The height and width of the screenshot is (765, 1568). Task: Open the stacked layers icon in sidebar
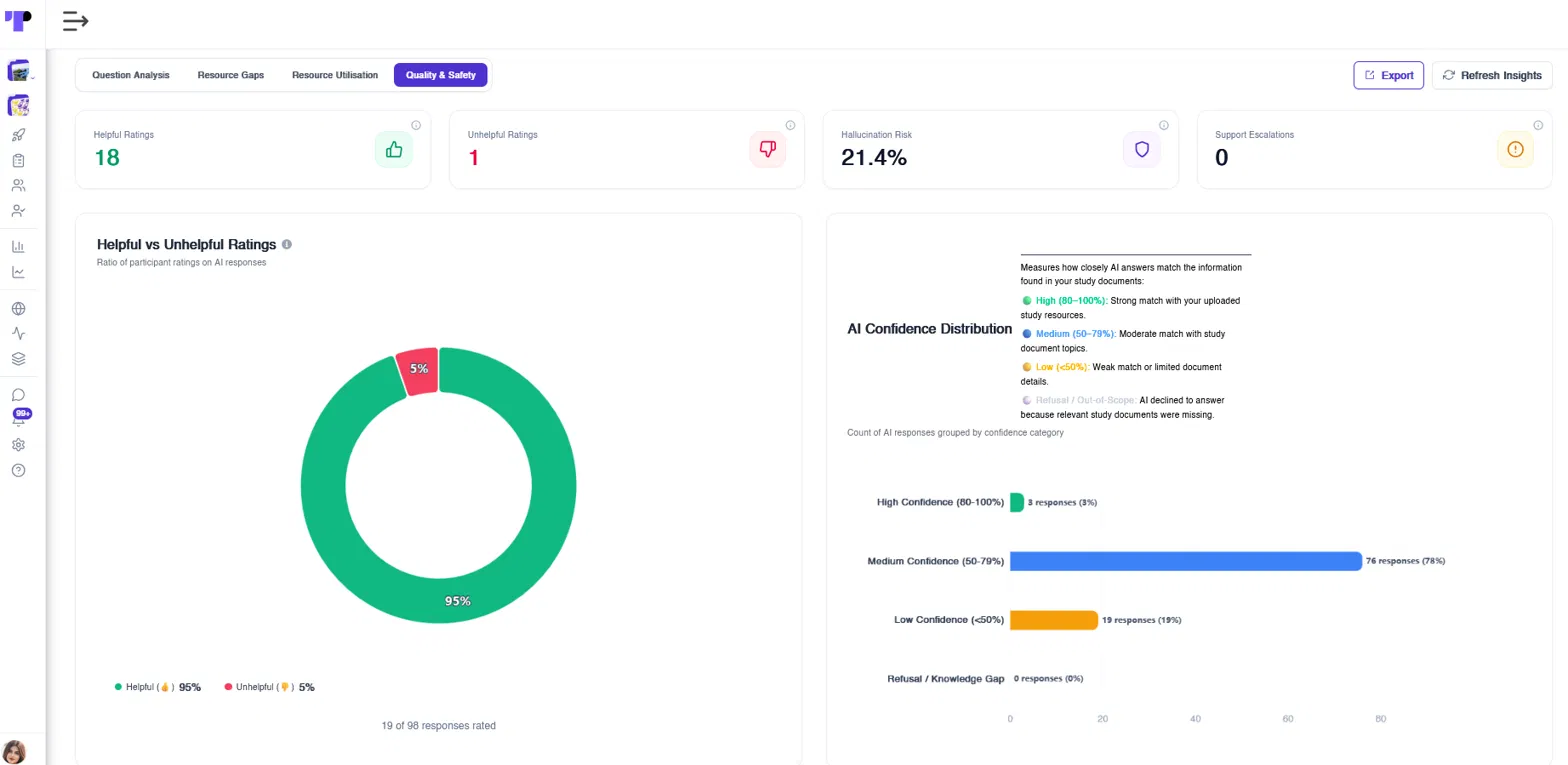coord(18,359)
